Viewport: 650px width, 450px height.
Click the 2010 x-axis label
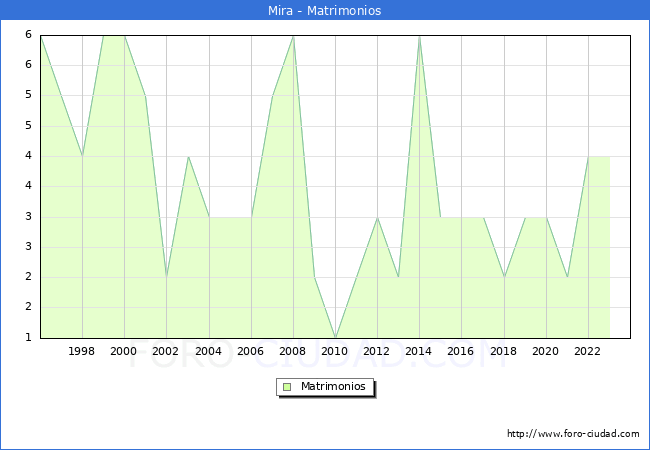tap(335, 351)
